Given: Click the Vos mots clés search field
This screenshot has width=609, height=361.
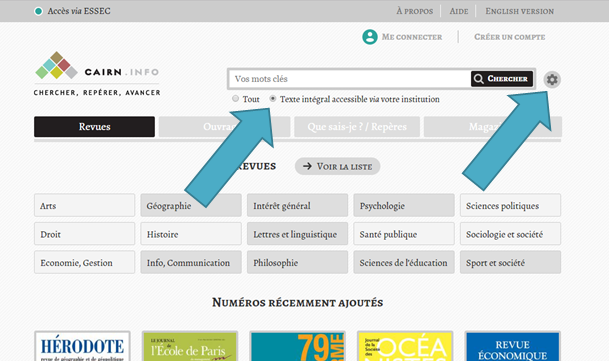Looking at the screenshot, I should pos(350,79).
